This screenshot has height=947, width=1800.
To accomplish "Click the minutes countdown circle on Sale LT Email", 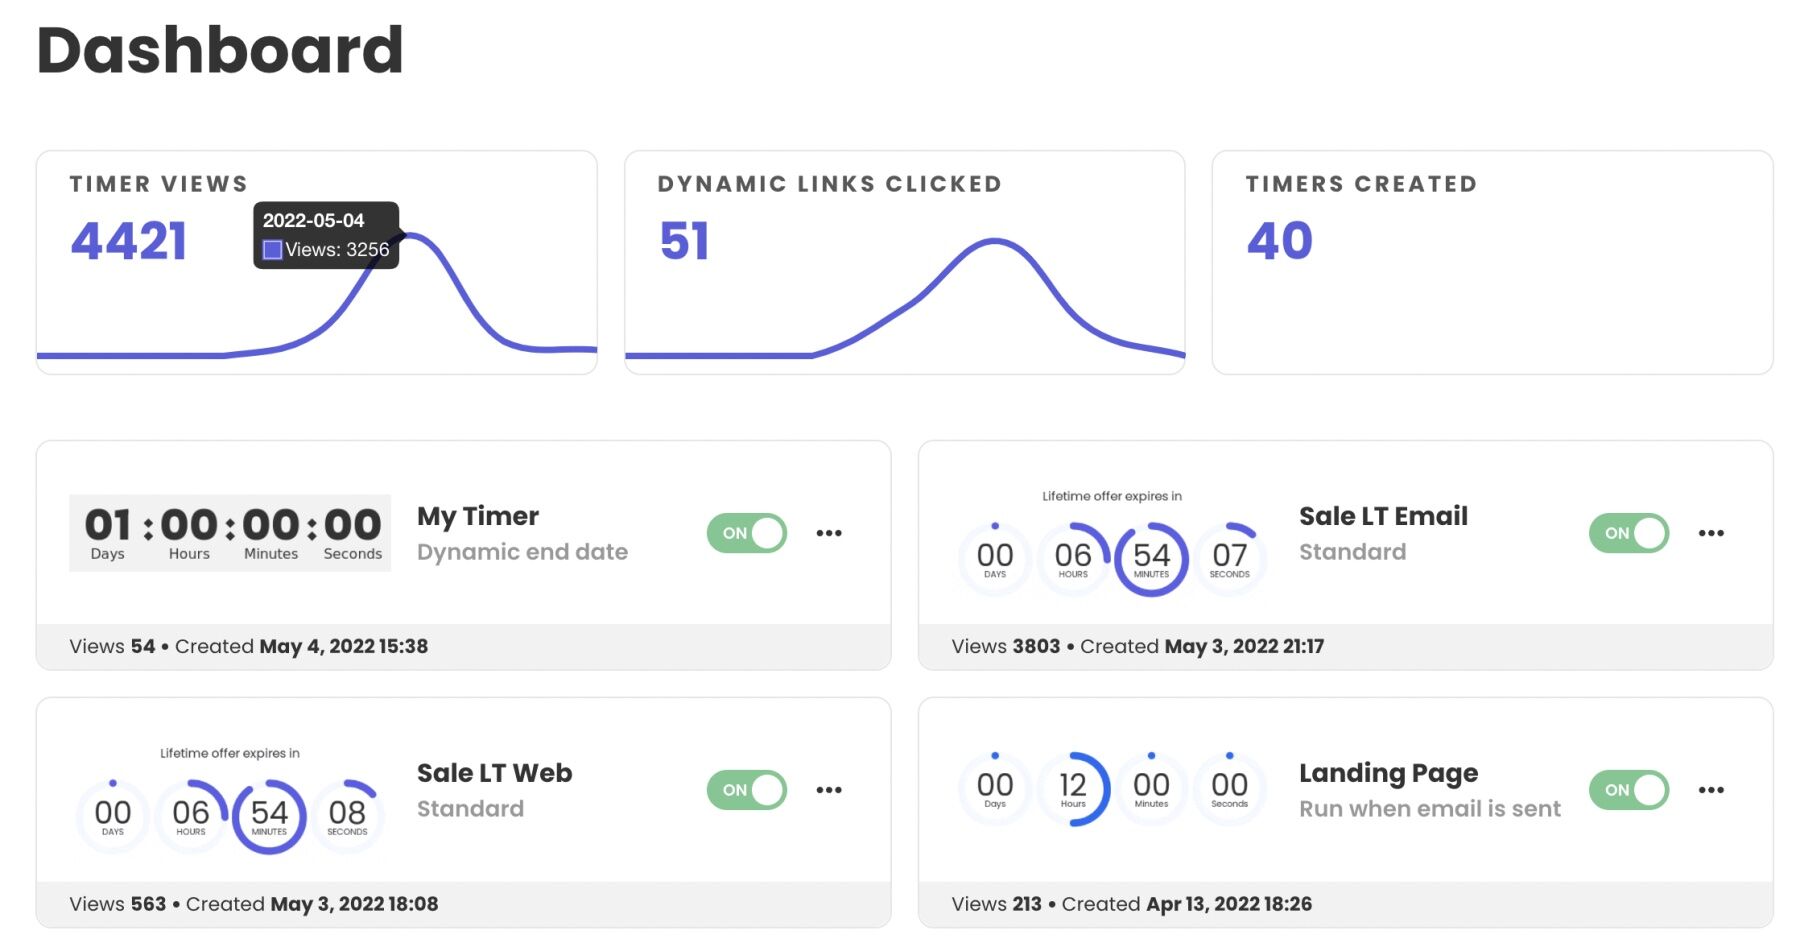I will (x=1151, y=558).
